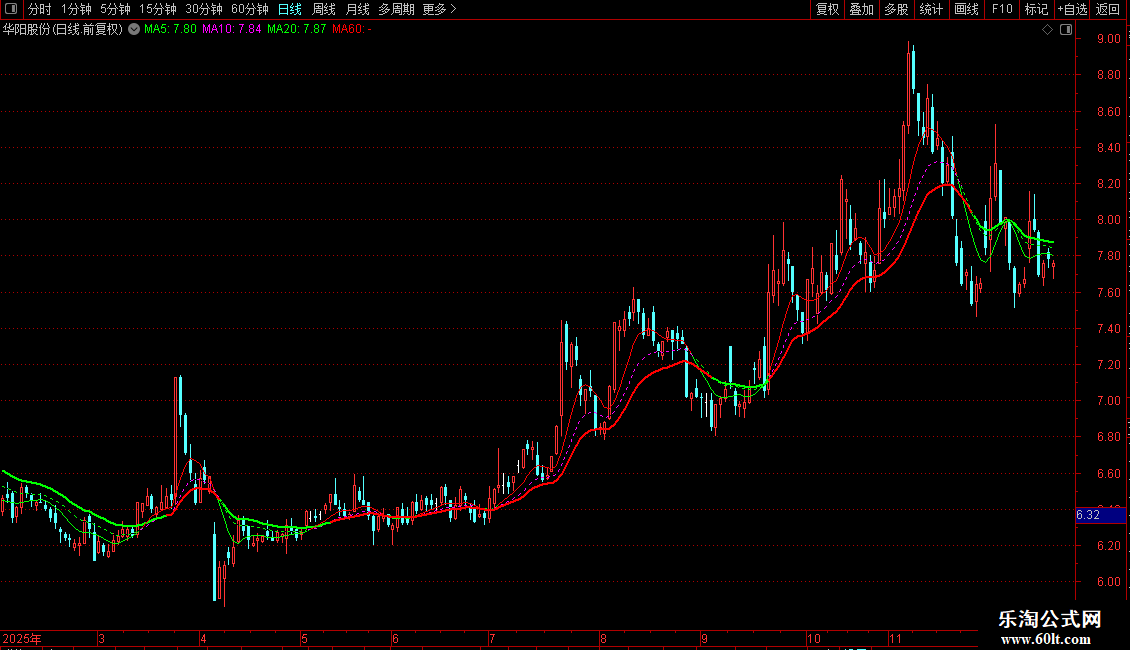
Task: Toggle the left side panel icon
Action: pos(11,9)
